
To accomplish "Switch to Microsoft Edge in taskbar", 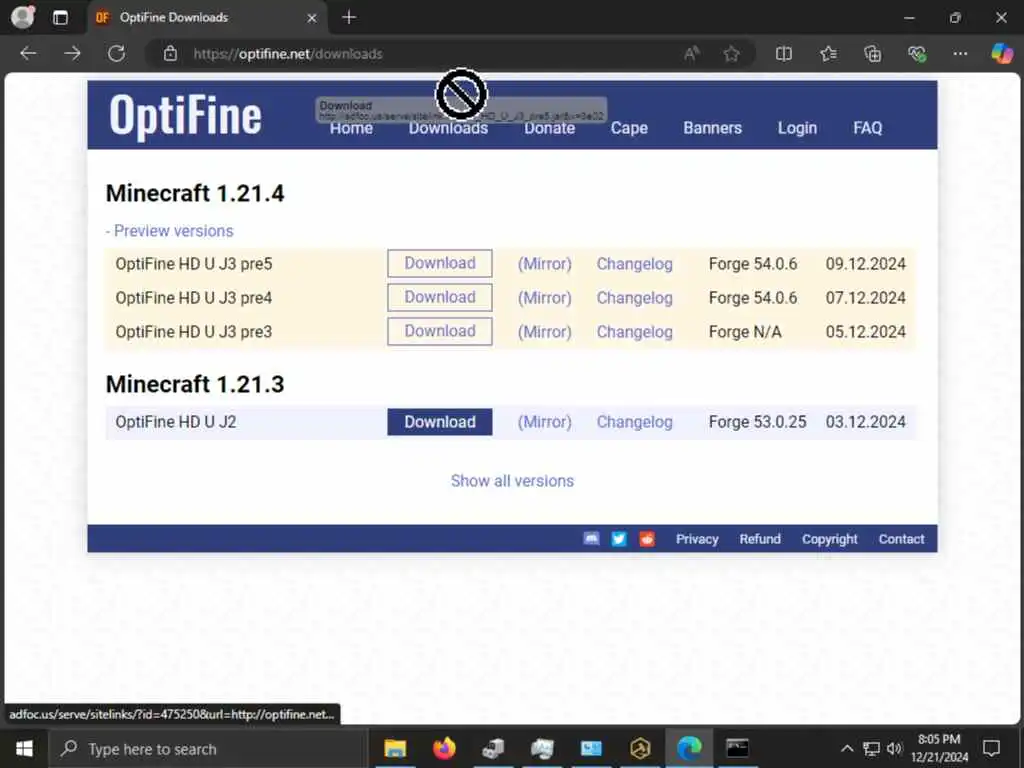I will pos(689,748).
